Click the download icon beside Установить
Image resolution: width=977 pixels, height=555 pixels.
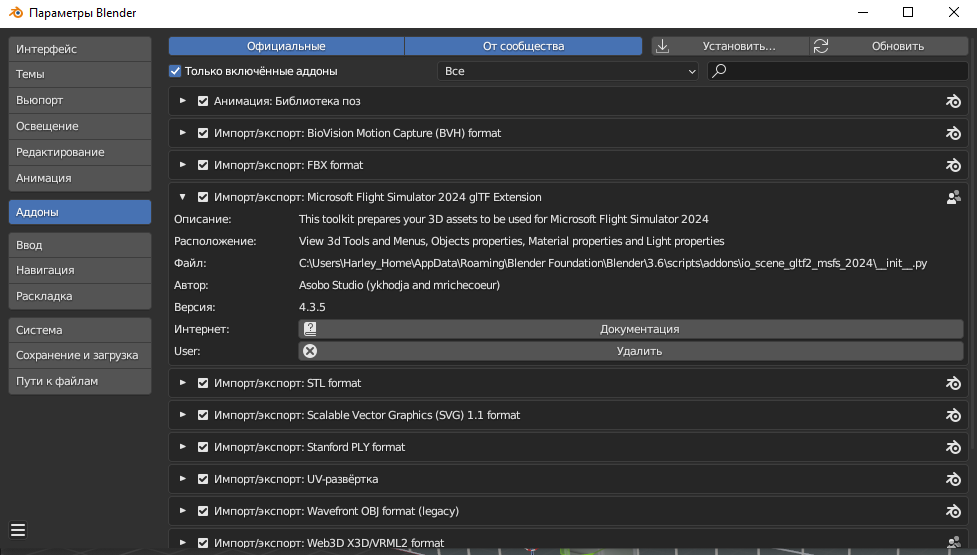coord(662,46)
